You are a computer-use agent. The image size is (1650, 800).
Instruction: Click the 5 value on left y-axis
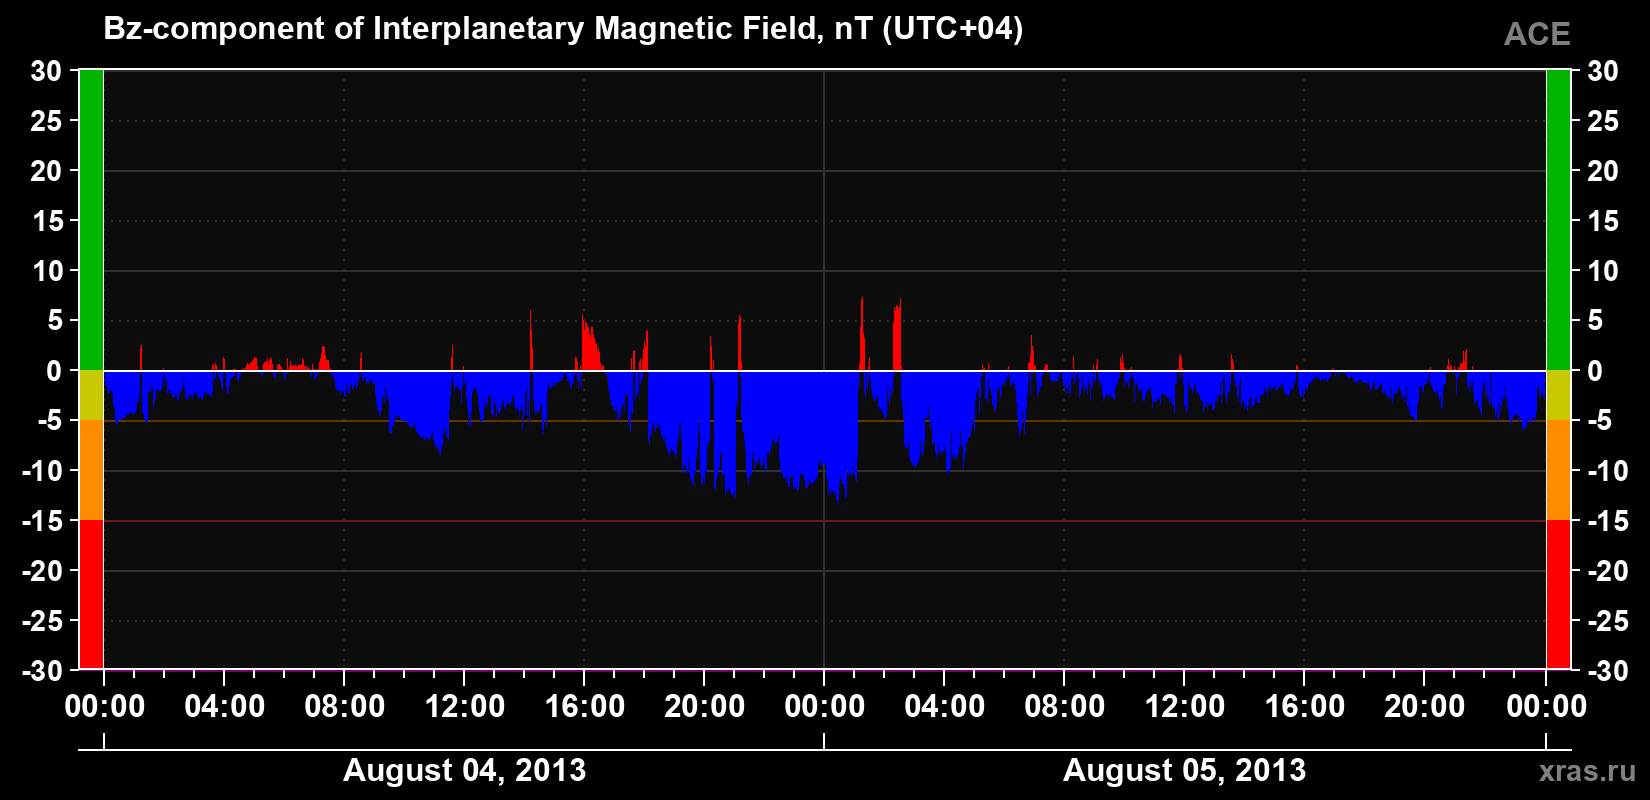(x=55, y=321)
